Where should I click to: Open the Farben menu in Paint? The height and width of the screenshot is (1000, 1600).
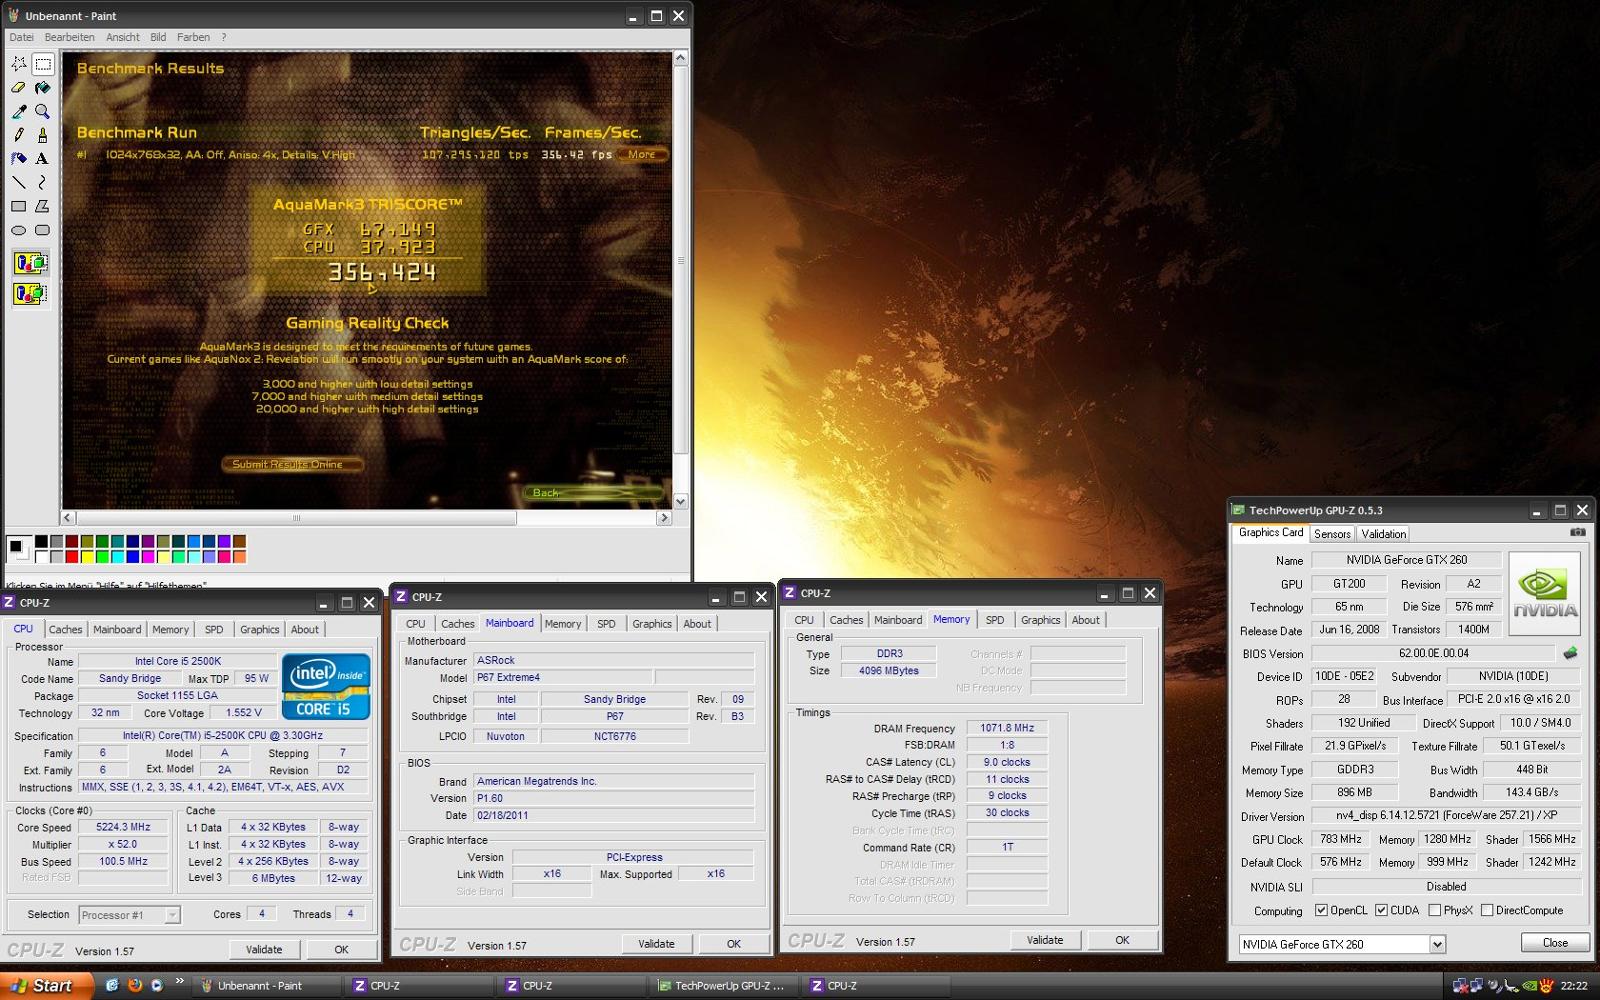click(193, 37)
